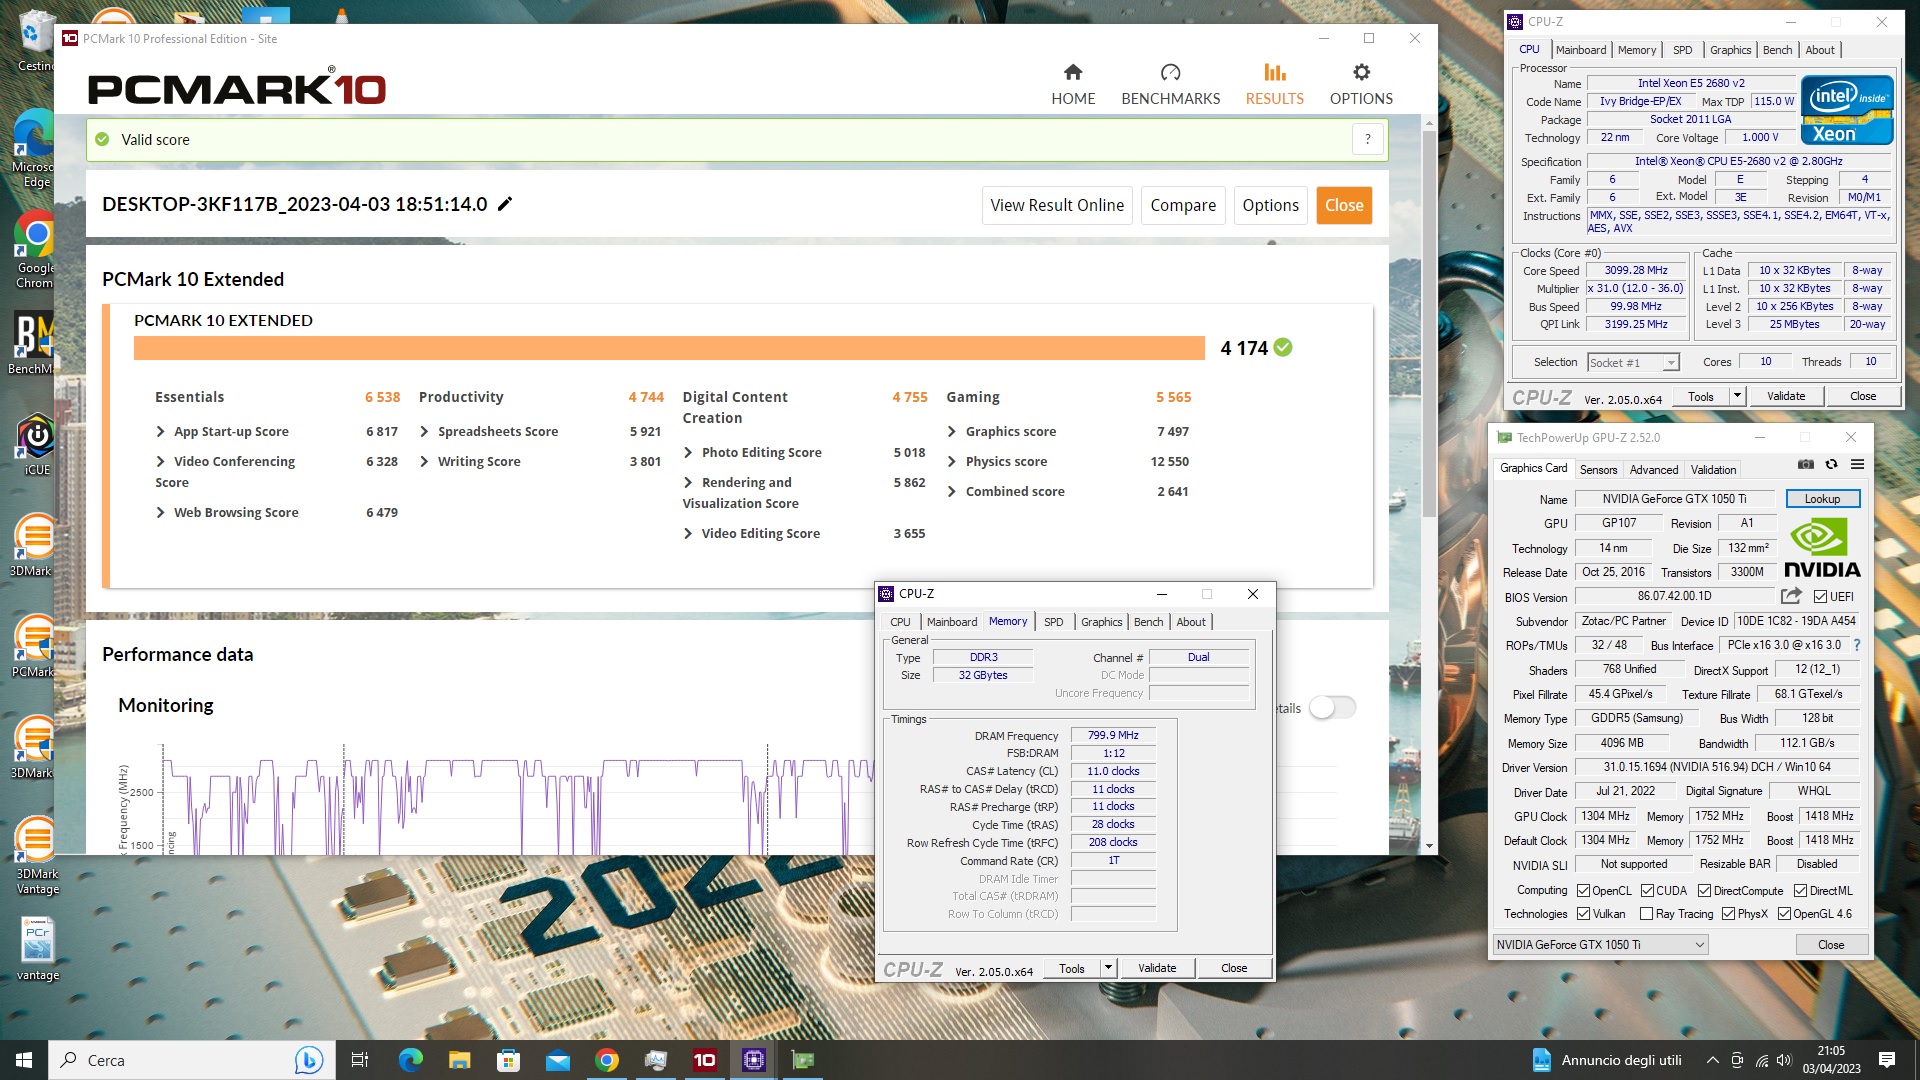Switch to the Graphics tab in Memory CPU-Z window
This screenshot has width=1920, height=1080.
click(1101, 622)
